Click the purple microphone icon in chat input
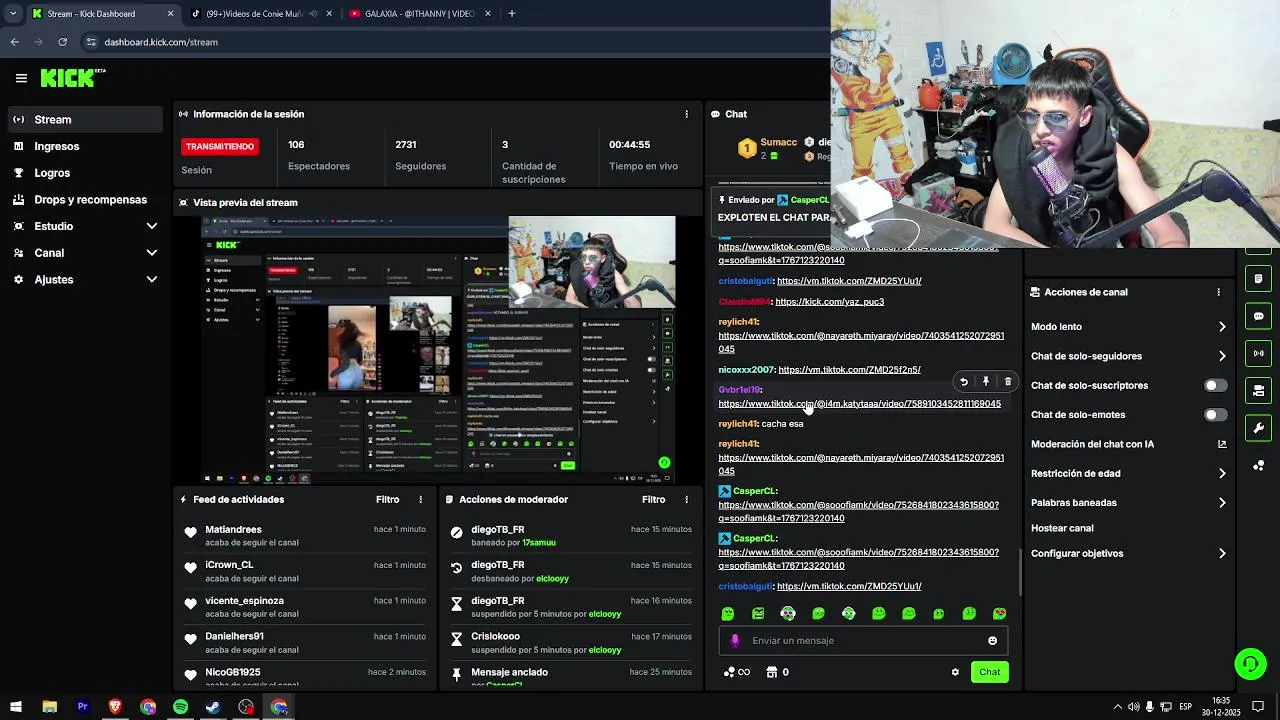Screen dimensions: 1280x720 pos(735,641)
